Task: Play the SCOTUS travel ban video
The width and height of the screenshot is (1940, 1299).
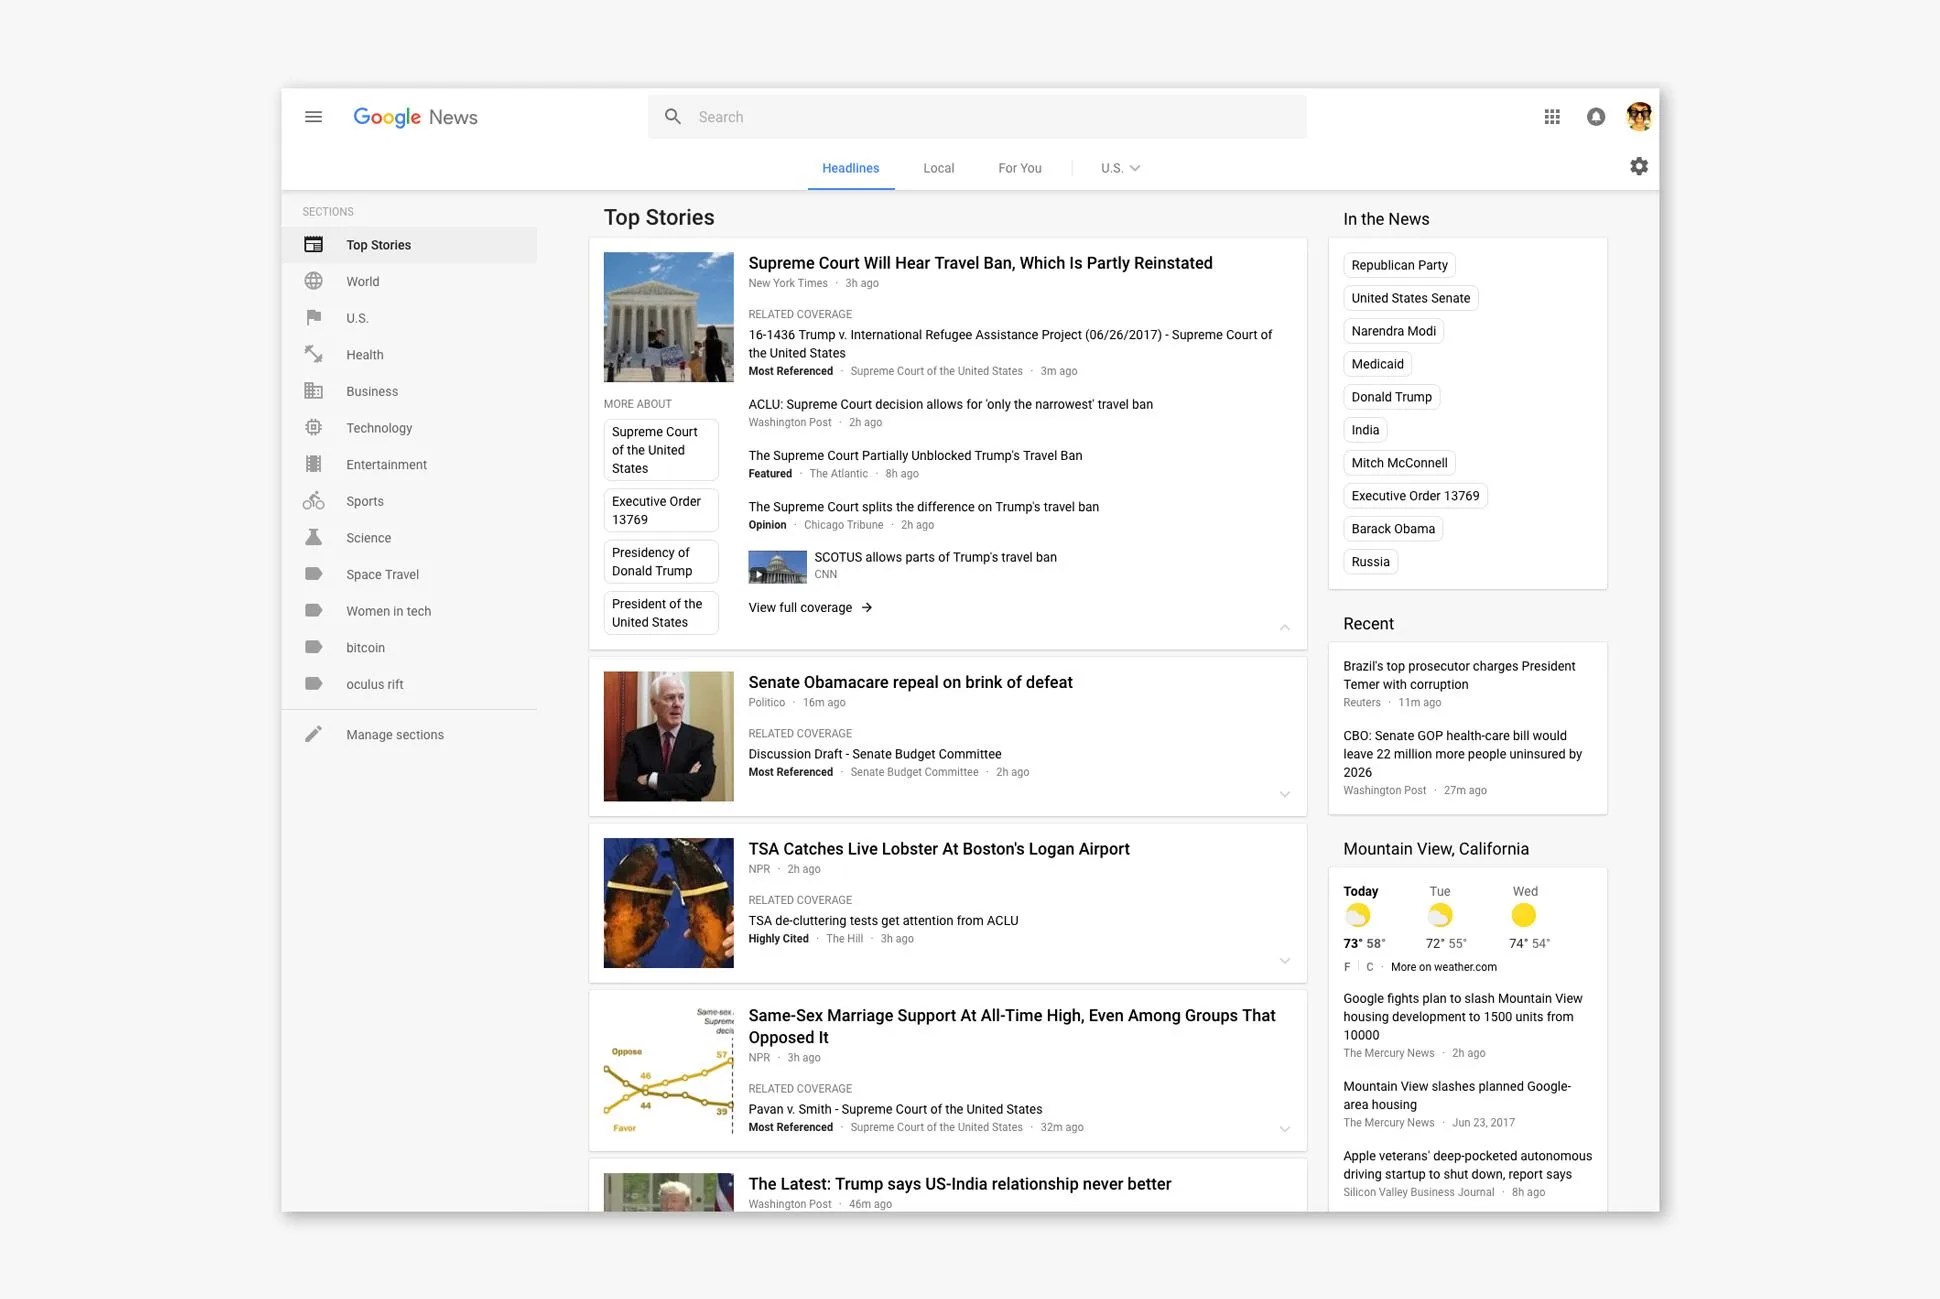Action: click(x=759, y=574)
